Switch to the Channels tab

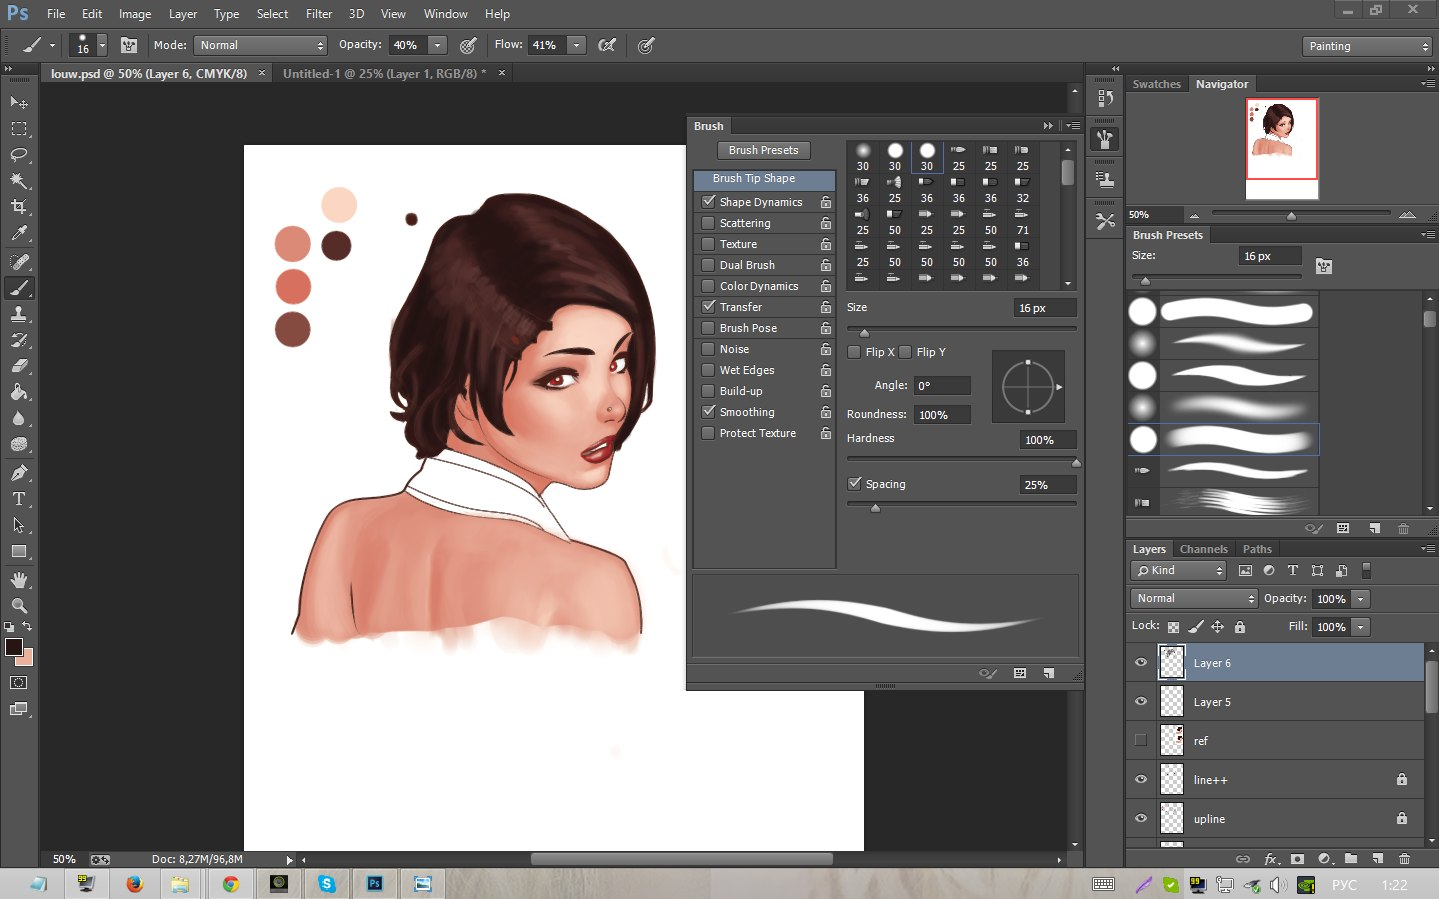pyautogui.click(x=1203, y=549)
